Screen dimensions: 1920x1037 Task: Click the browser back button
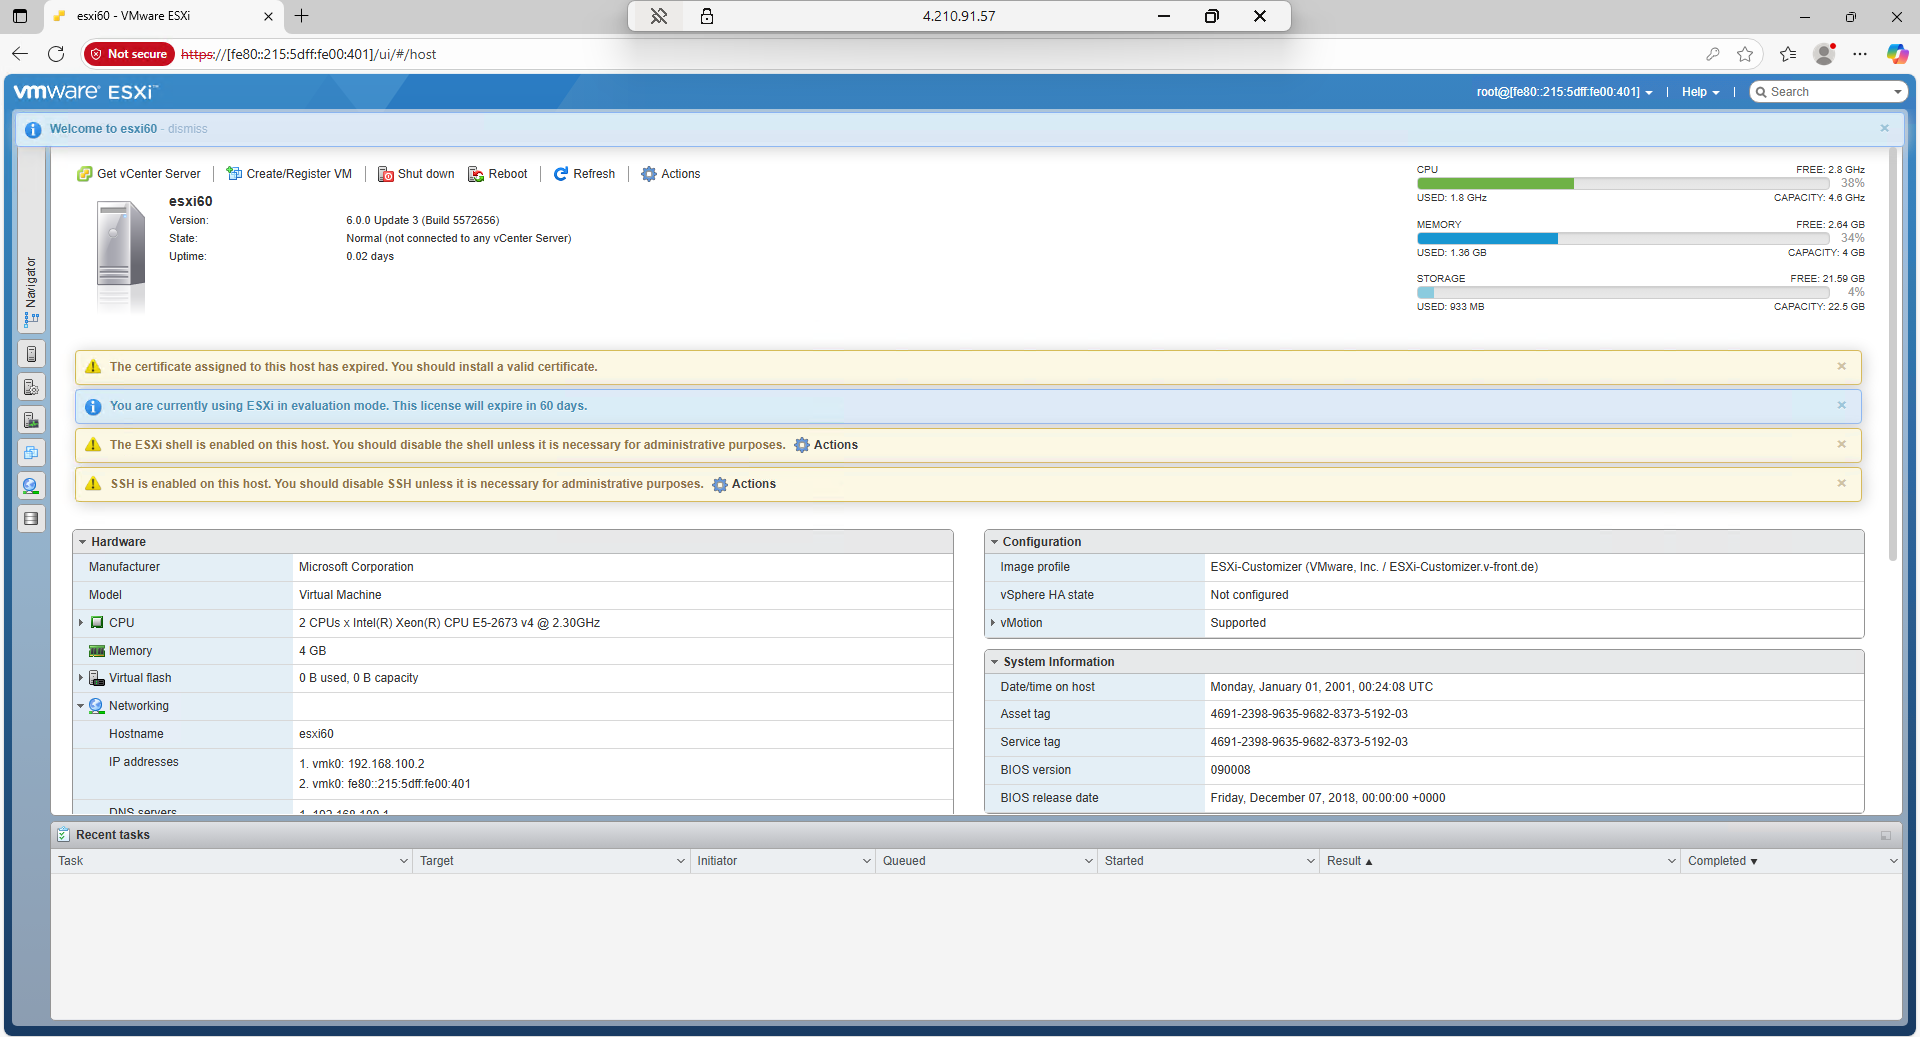point(20,54)
